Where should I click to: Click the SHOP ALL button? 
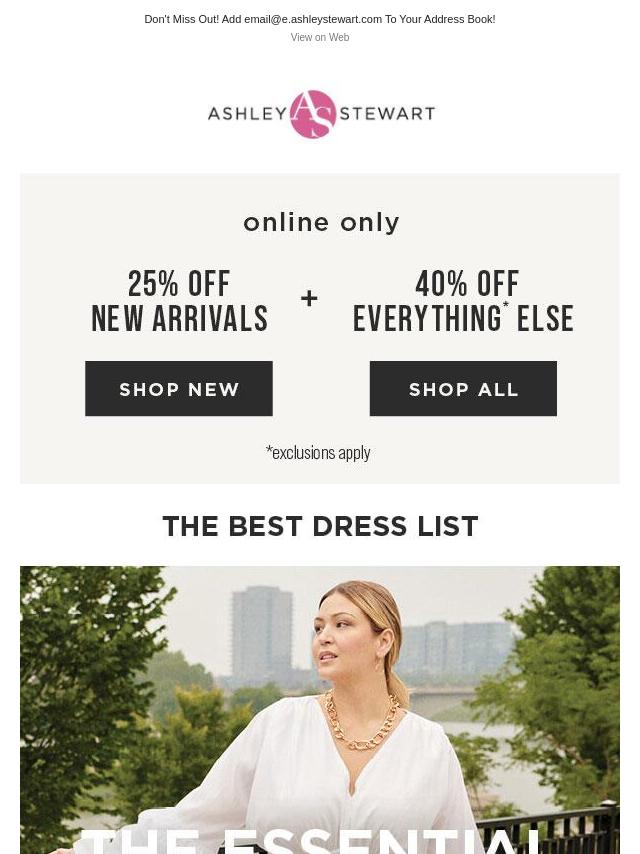pos(463,388)
